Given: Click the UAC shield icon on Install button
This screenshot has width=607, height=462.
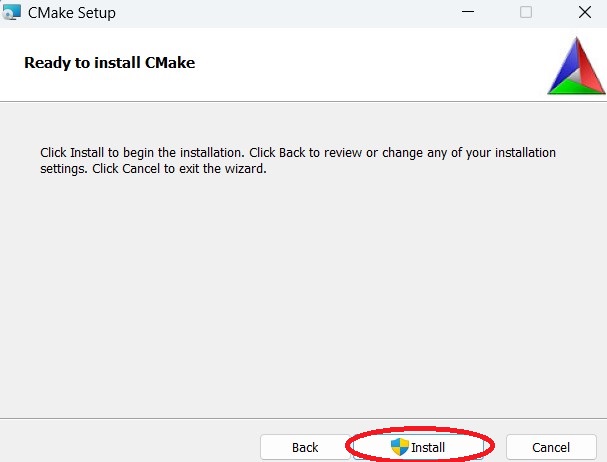Looking at the screenshot, I should (x=400, y=446).
